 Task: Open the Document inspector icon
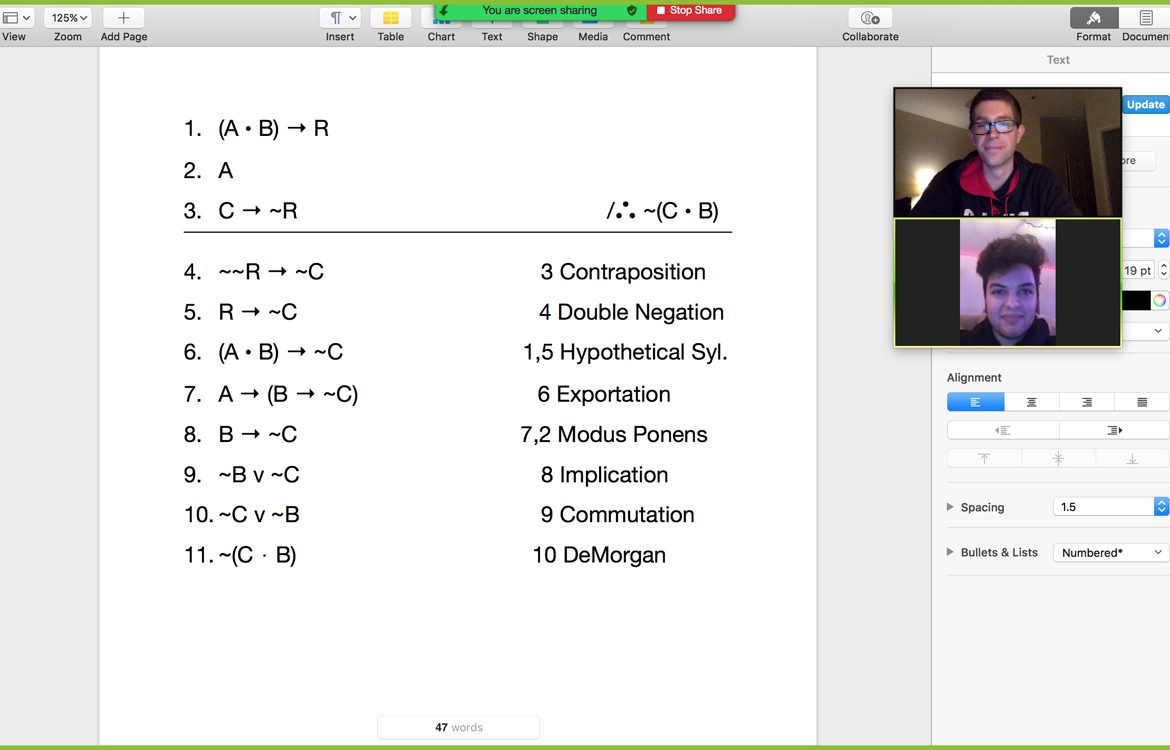tap(1146, 18)
